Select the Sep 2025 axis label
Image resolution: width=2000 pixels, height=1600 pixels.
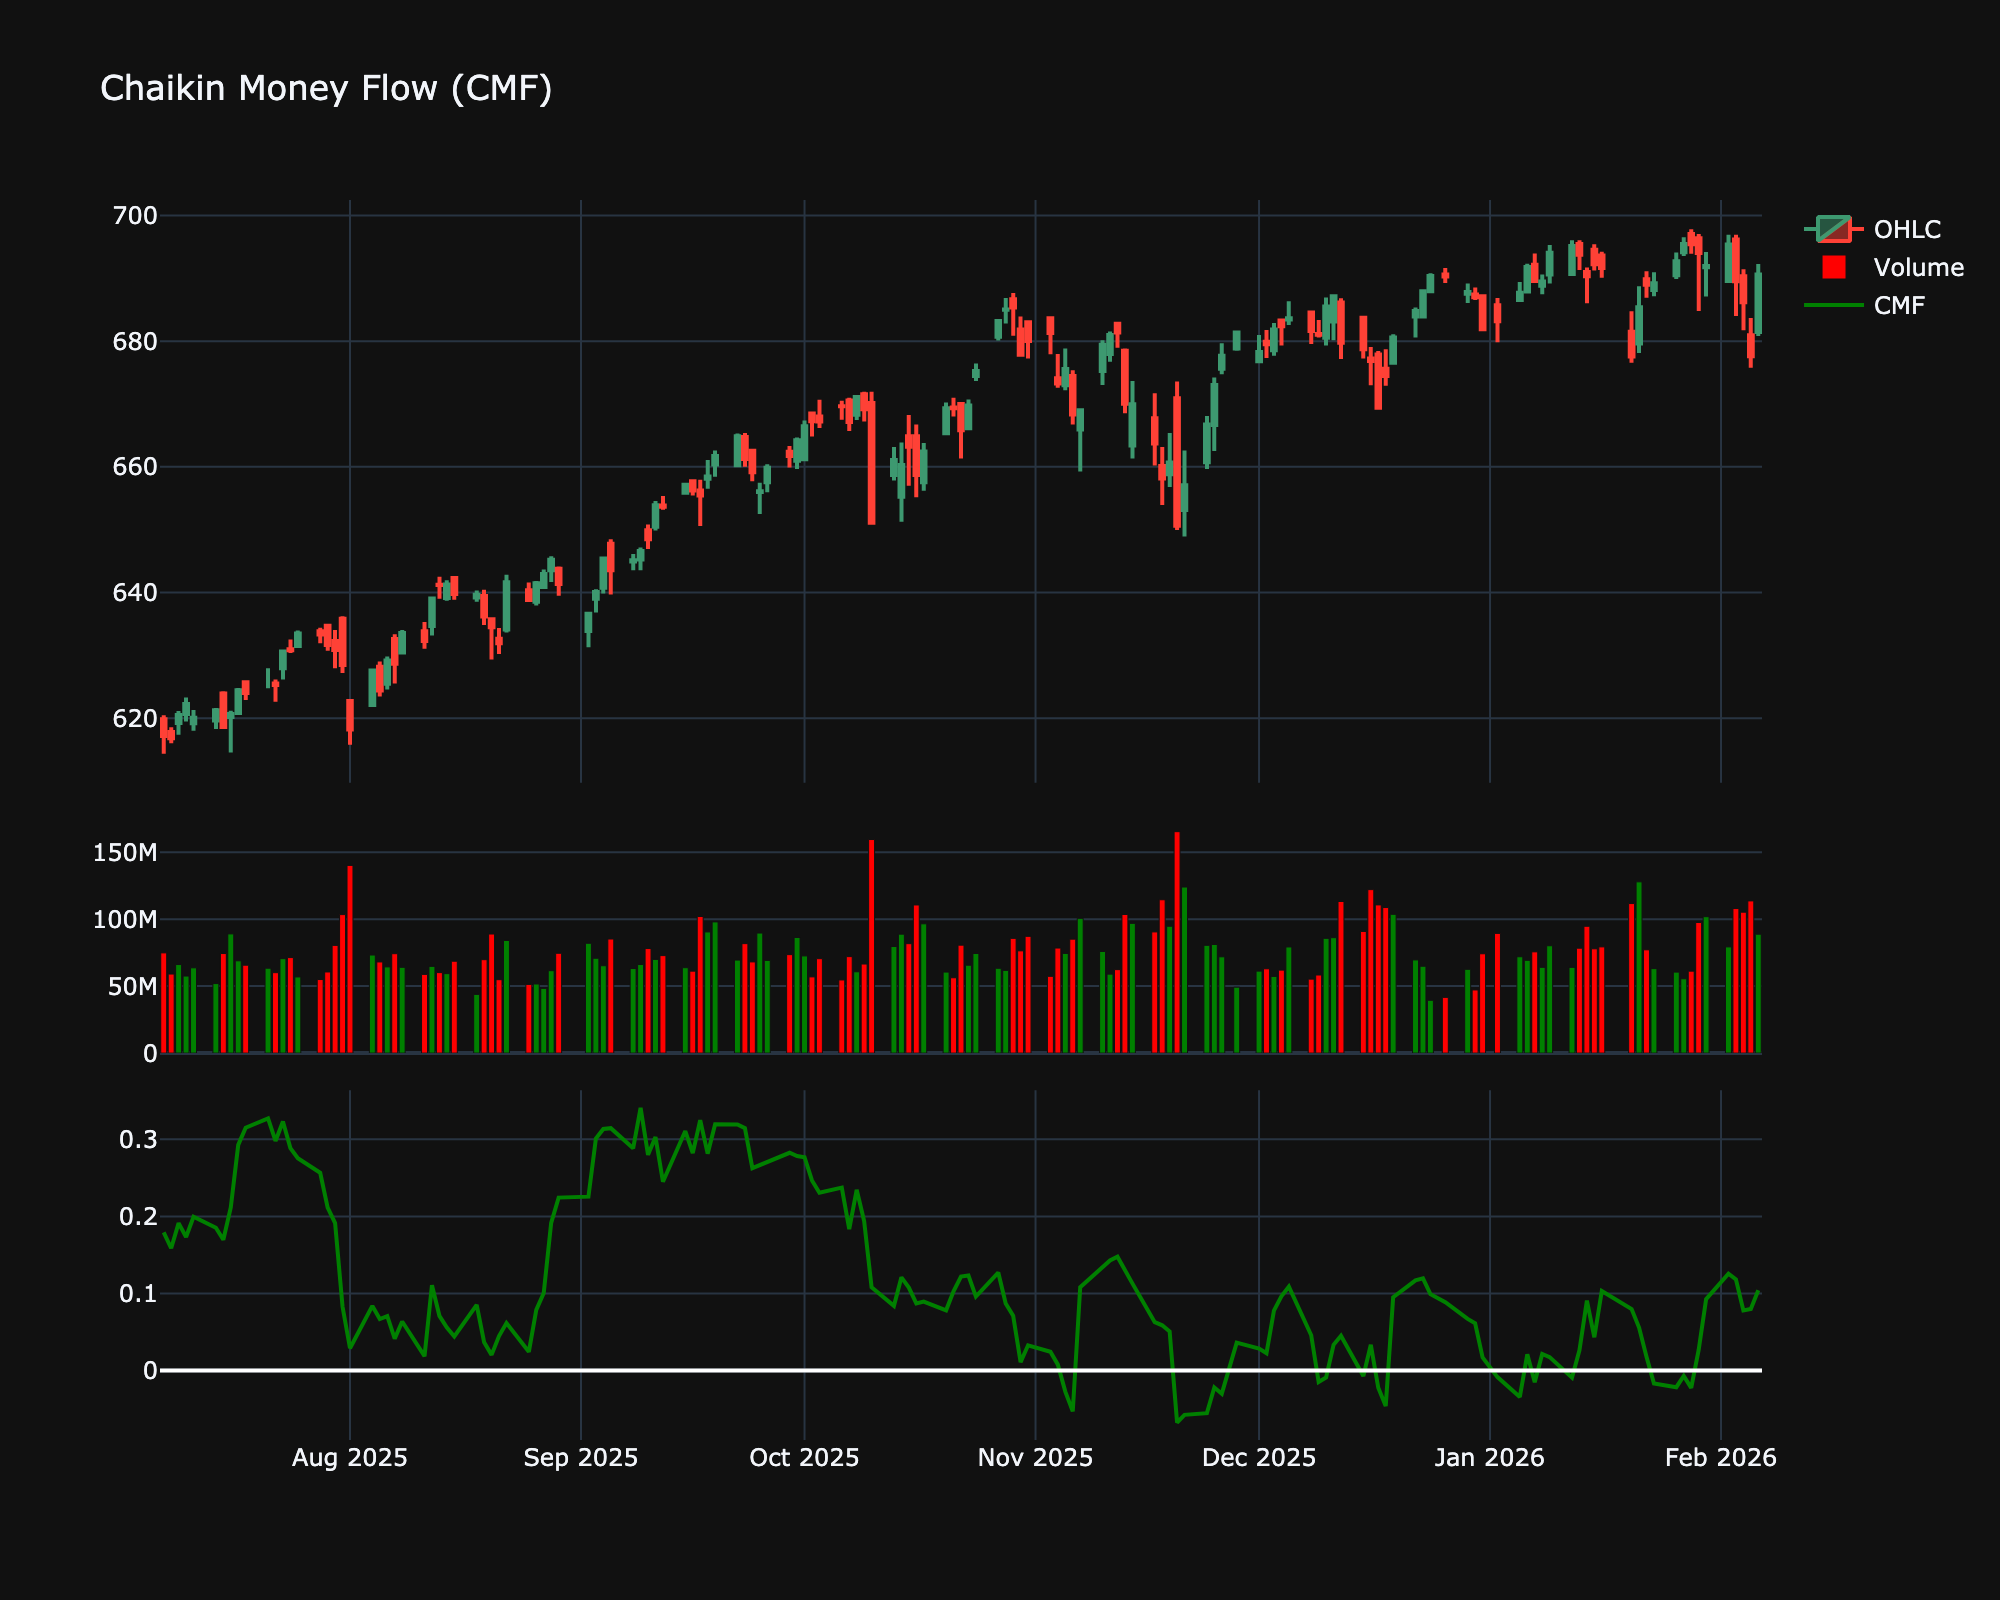pos(580,1458)
